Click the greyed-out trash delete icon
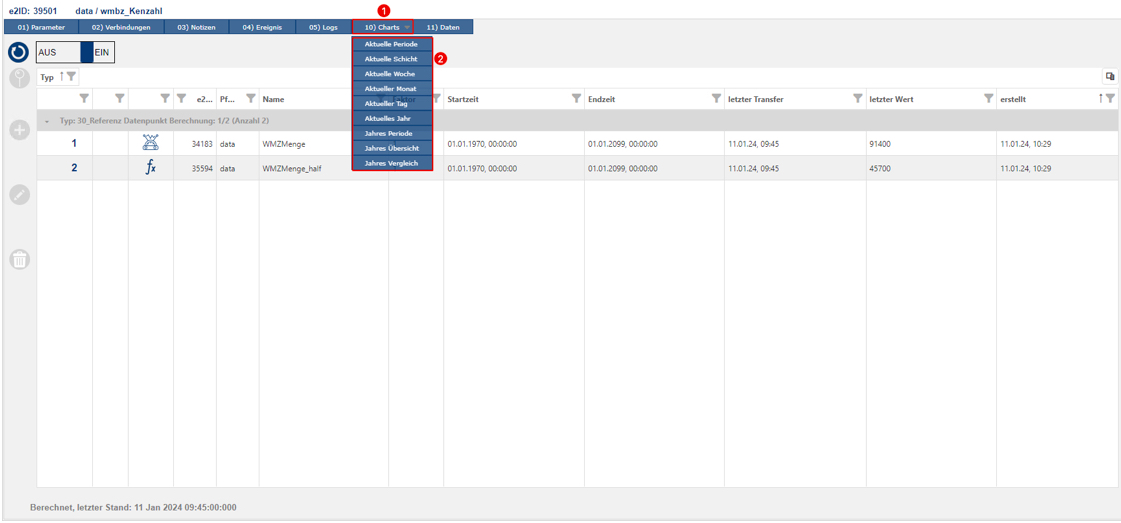Image resolution: width=1121 pixels, height=523 pixels. click(19, 259)
